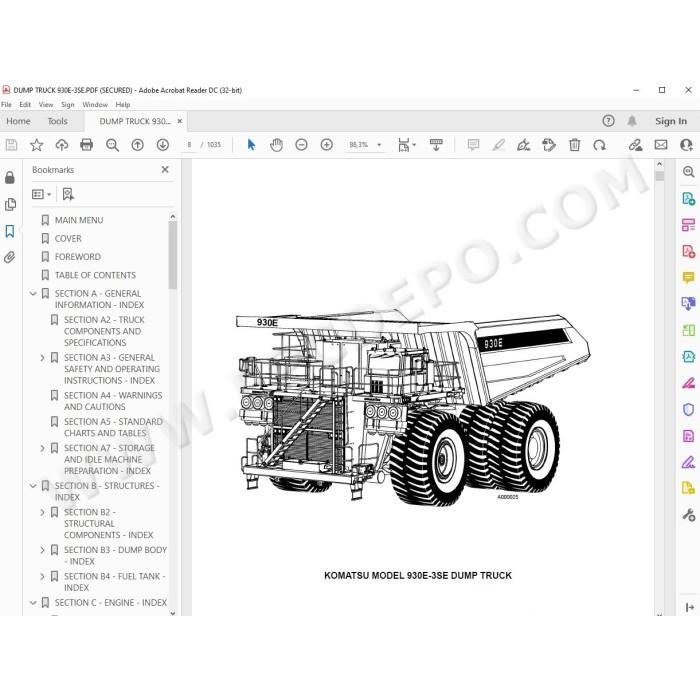Upload file to cloud icon

(62, 145)
